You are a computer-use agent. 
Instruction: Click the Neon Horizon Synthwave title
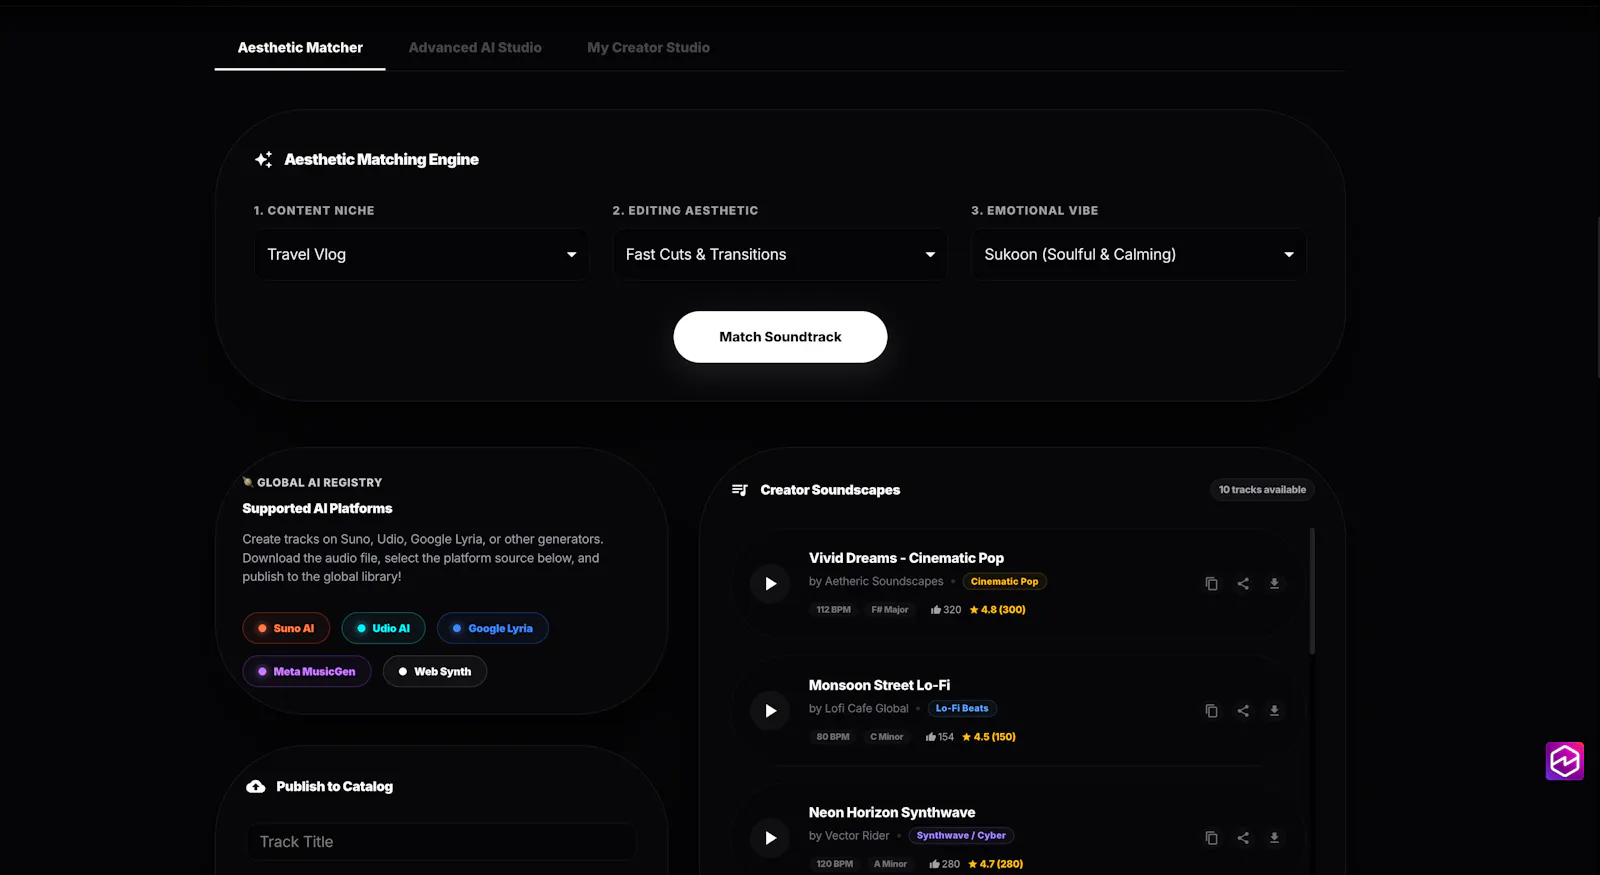pyautogui.click(x=892, y=812)
